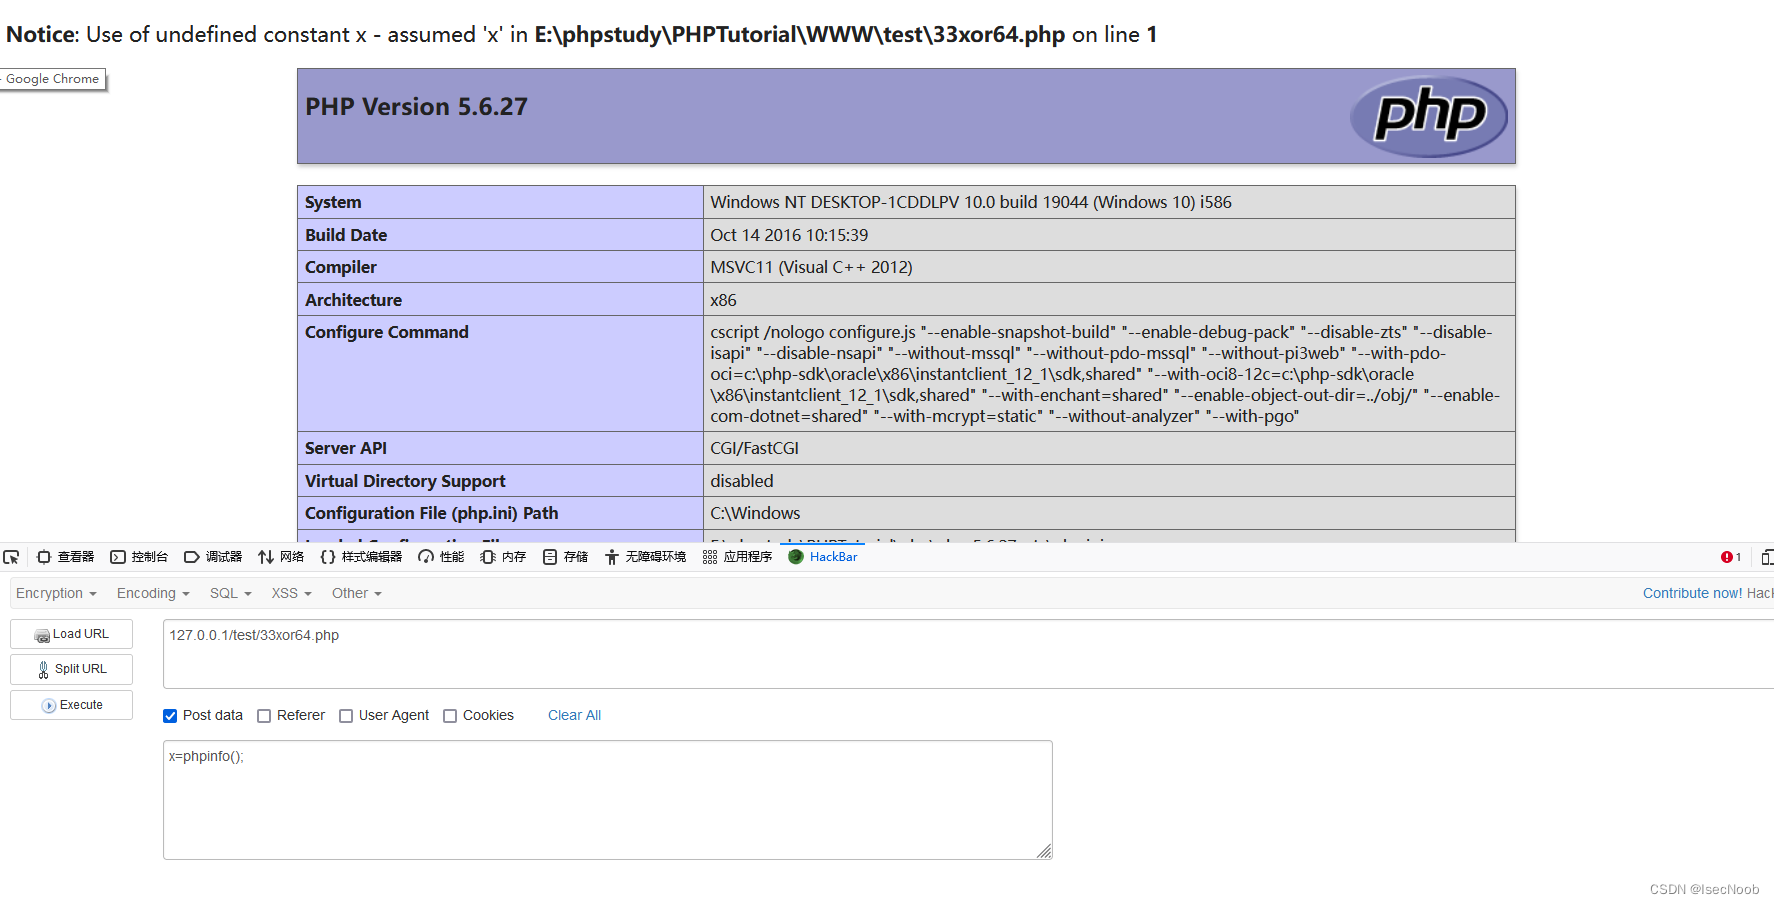Click the 'Oct 14 2016 10:15:39' value cell

click(x=789, y=235)
